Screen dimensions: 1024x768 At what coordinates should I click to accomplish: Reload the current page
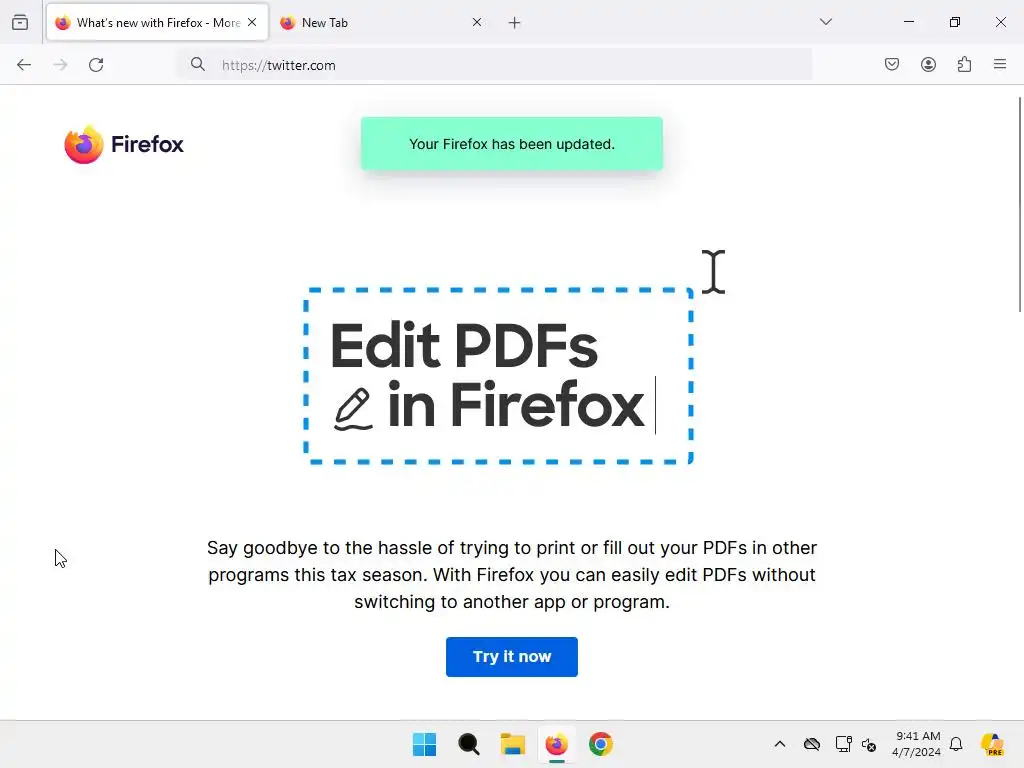point(96,65)
